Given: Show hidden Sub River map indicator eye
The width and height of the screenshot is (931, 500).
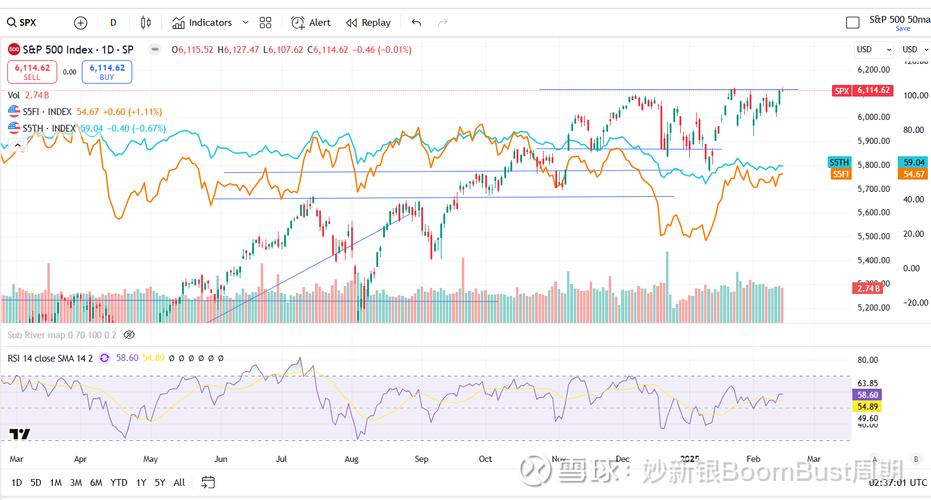Looking at the screenshot, I should click(129, 335).
